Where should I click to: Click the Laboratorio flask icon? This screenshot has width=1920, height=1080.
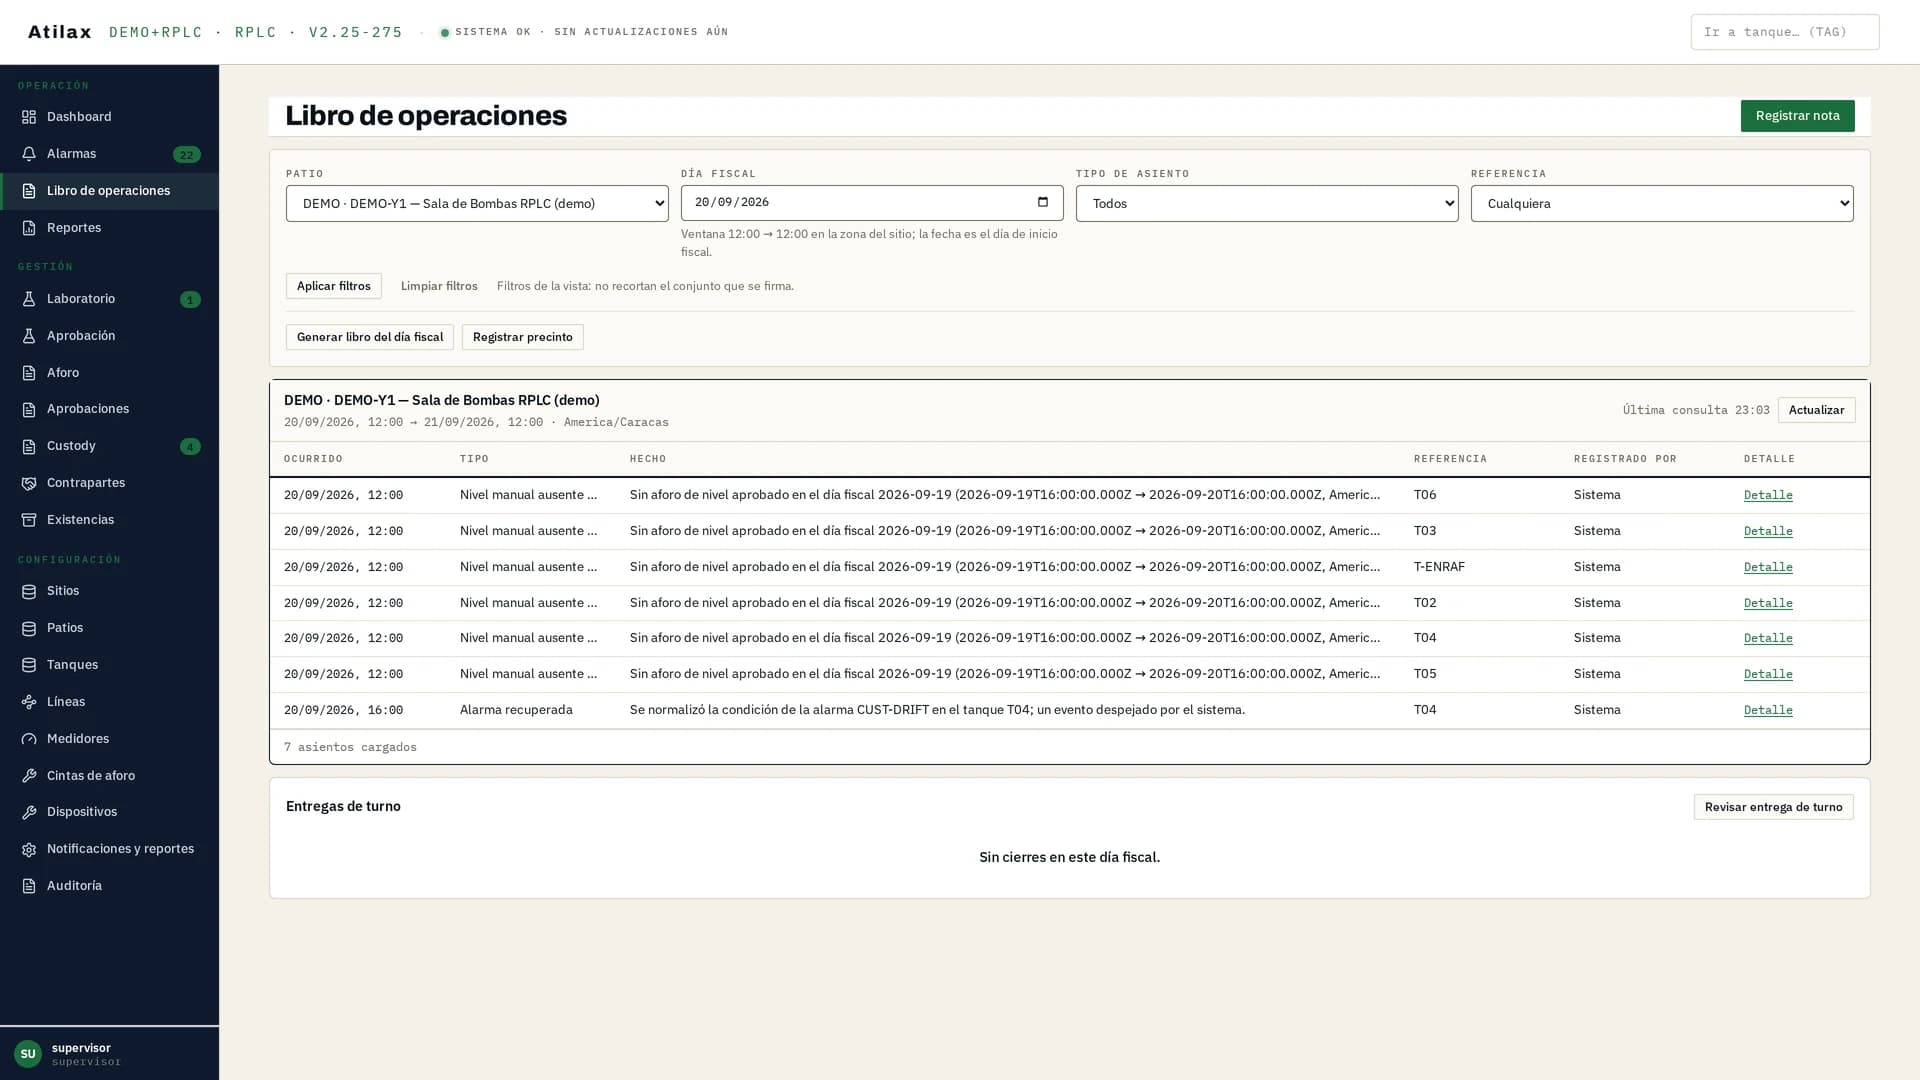(29, 299)
